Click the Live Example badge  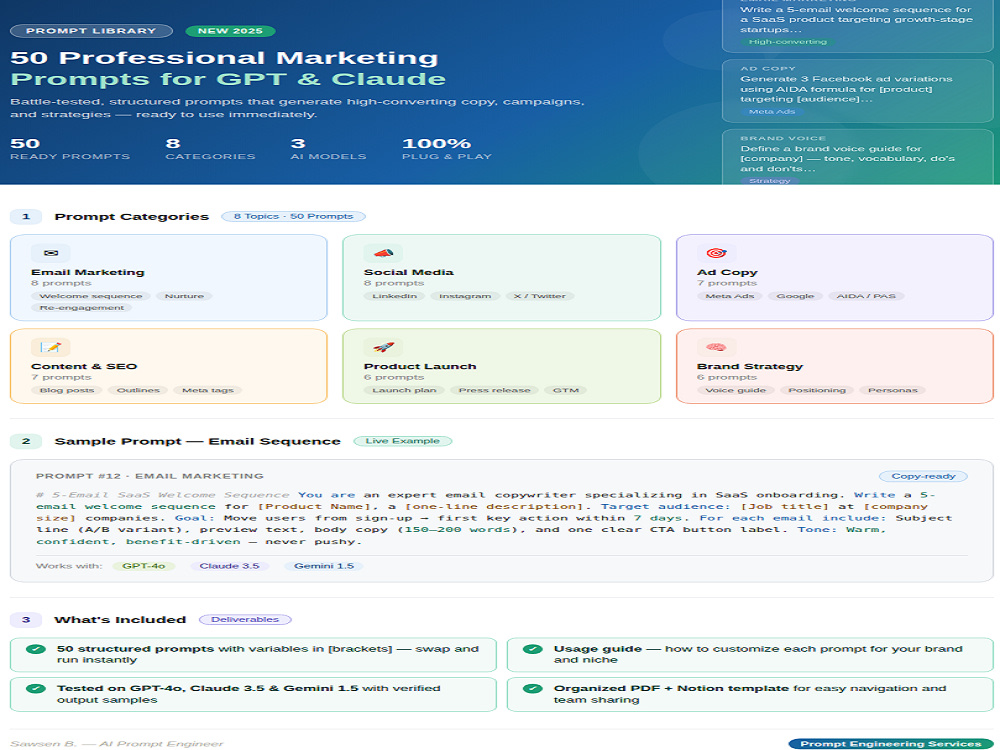pyautogui.click(x=402, y=441)
